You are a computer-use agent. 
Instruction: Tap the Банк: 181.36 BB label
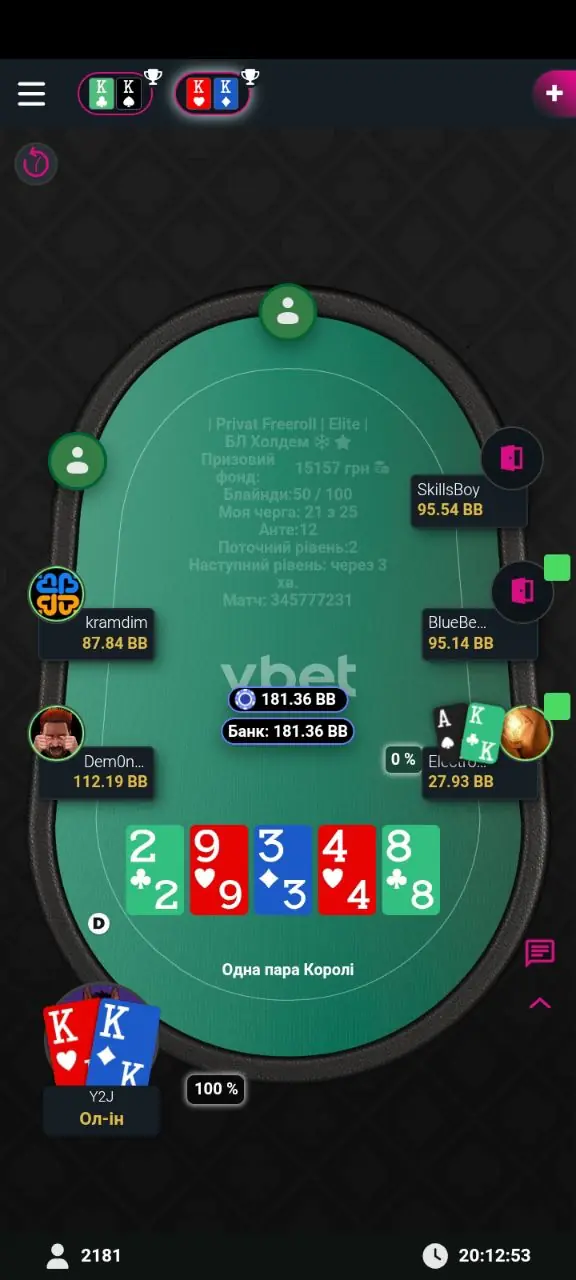pyautogui.click(x=286, y=732)
